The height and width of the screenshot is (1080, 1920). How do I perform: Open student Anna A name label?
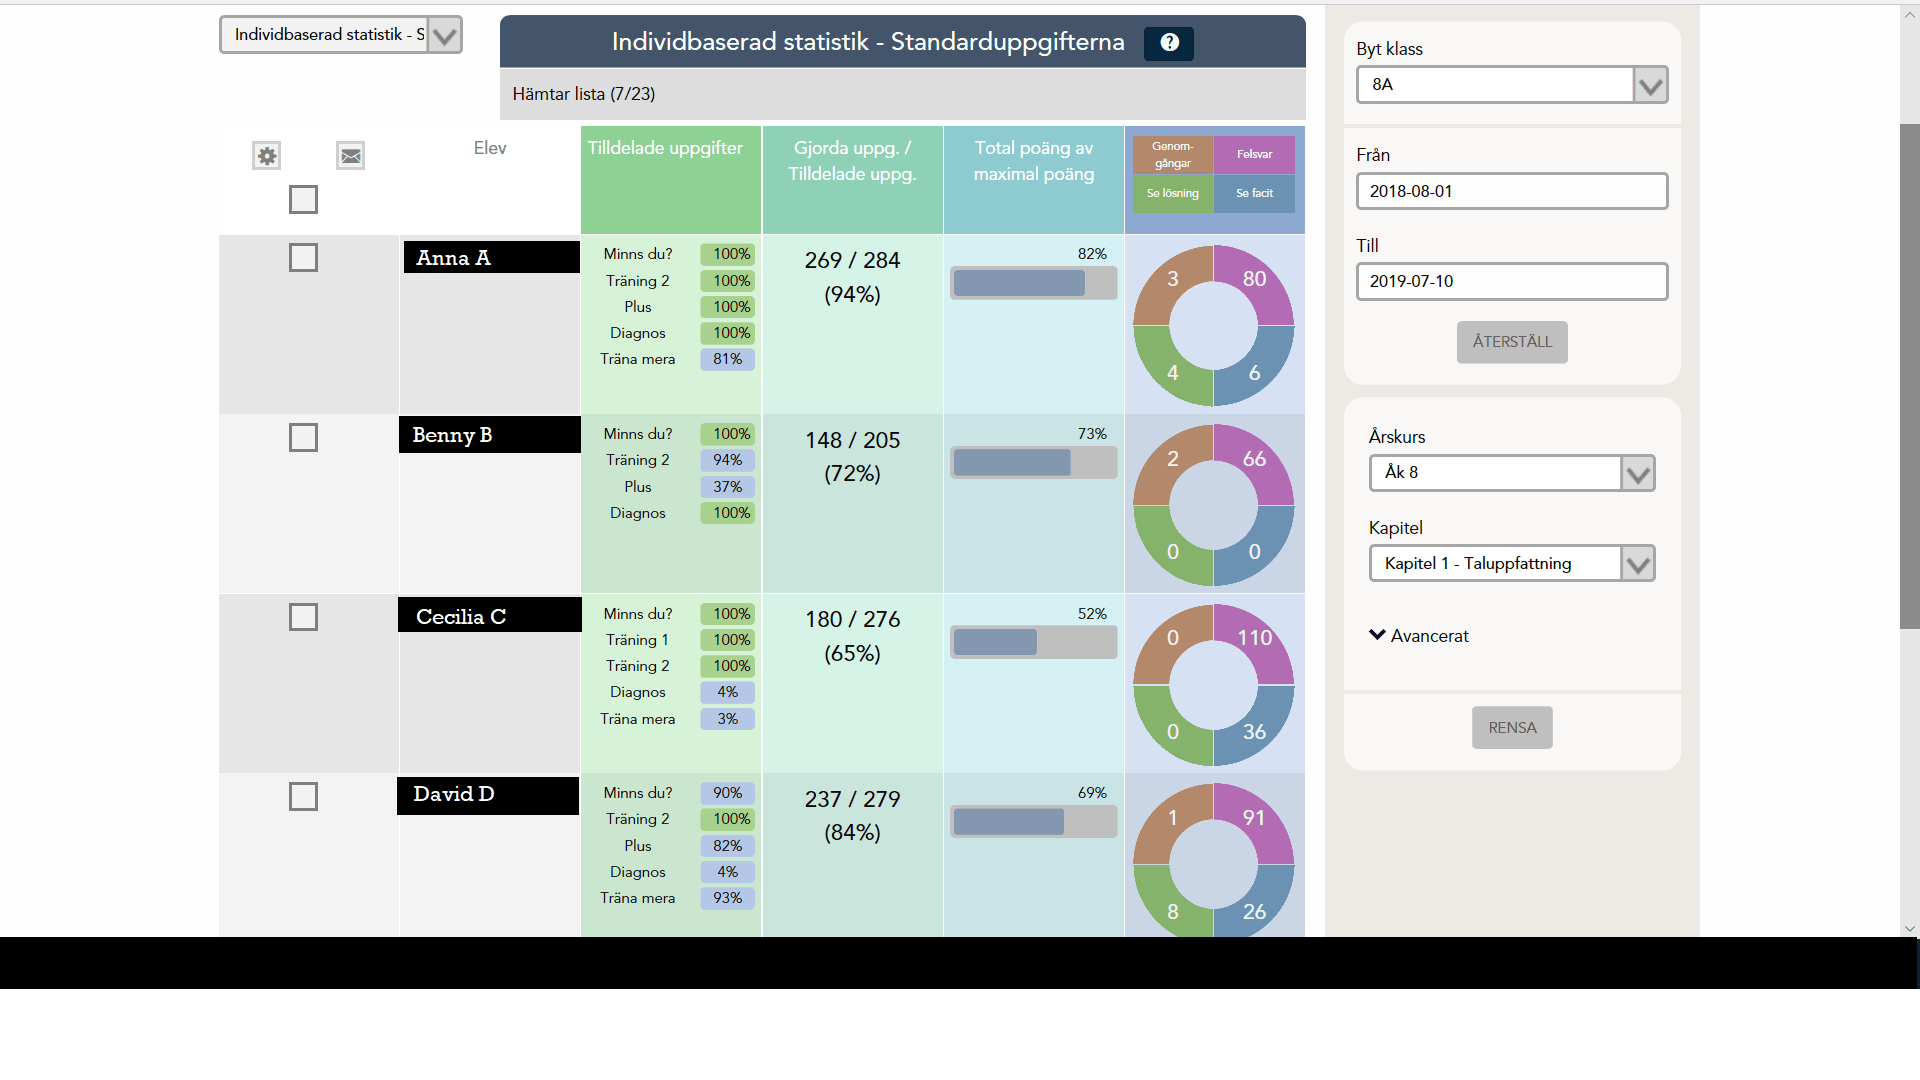pyautogui.click(x=491, y=257)
